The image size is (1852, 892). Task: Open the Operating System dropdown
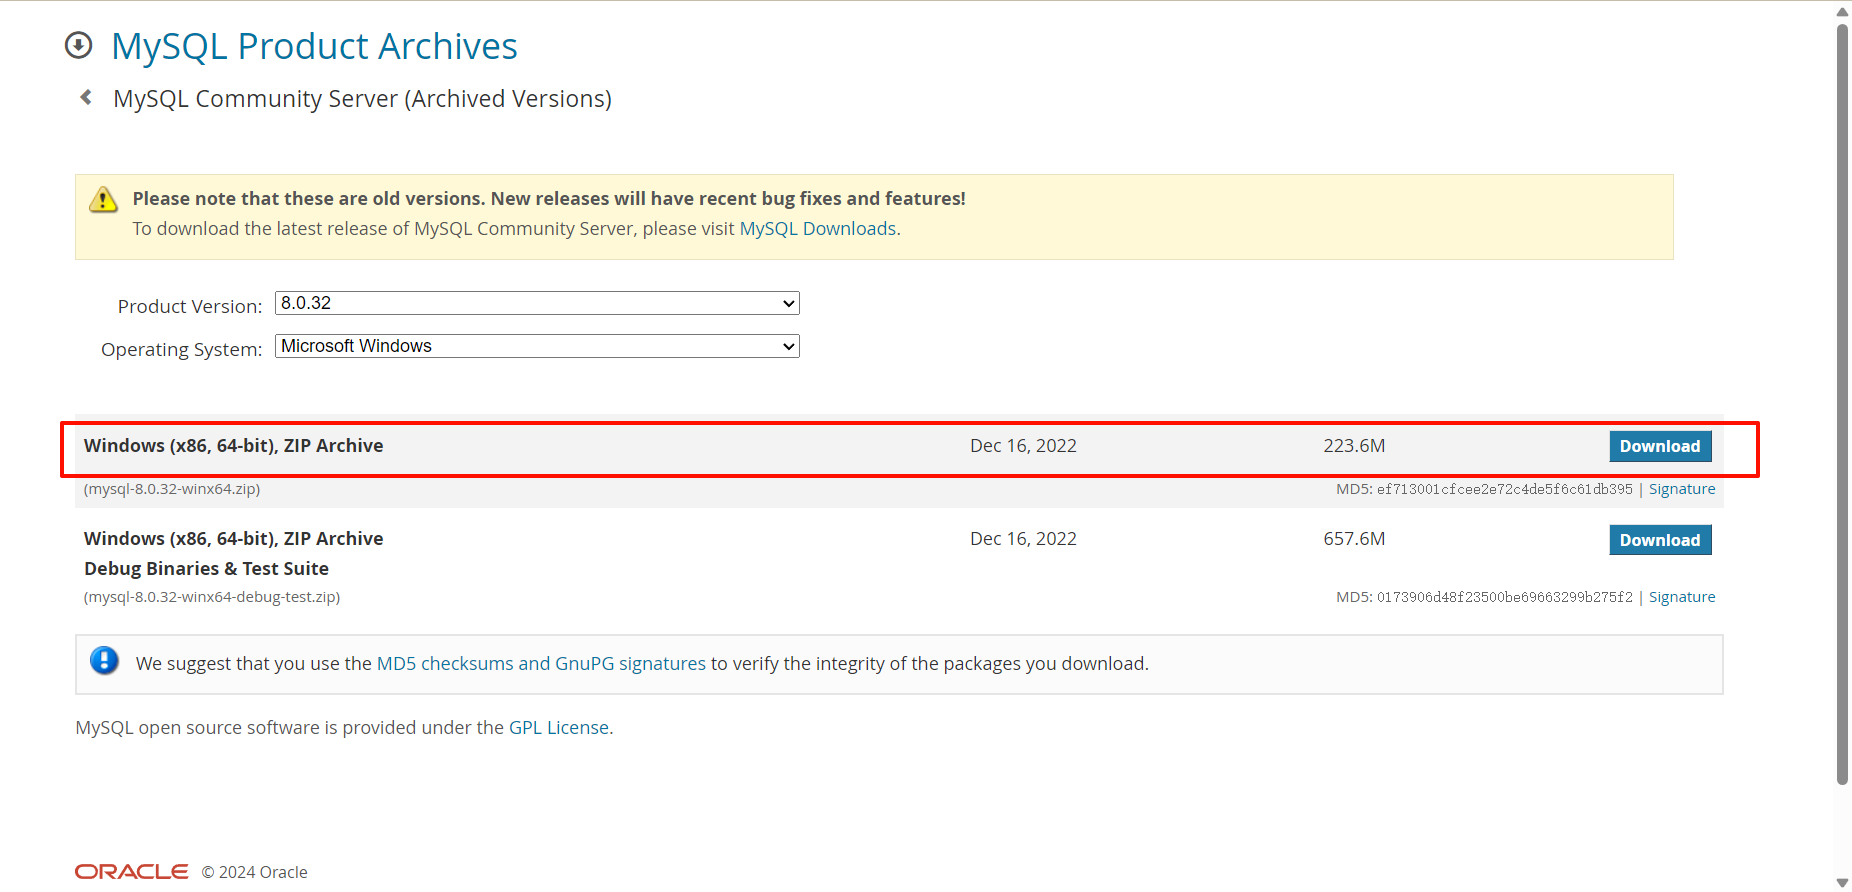click(537, 346)
